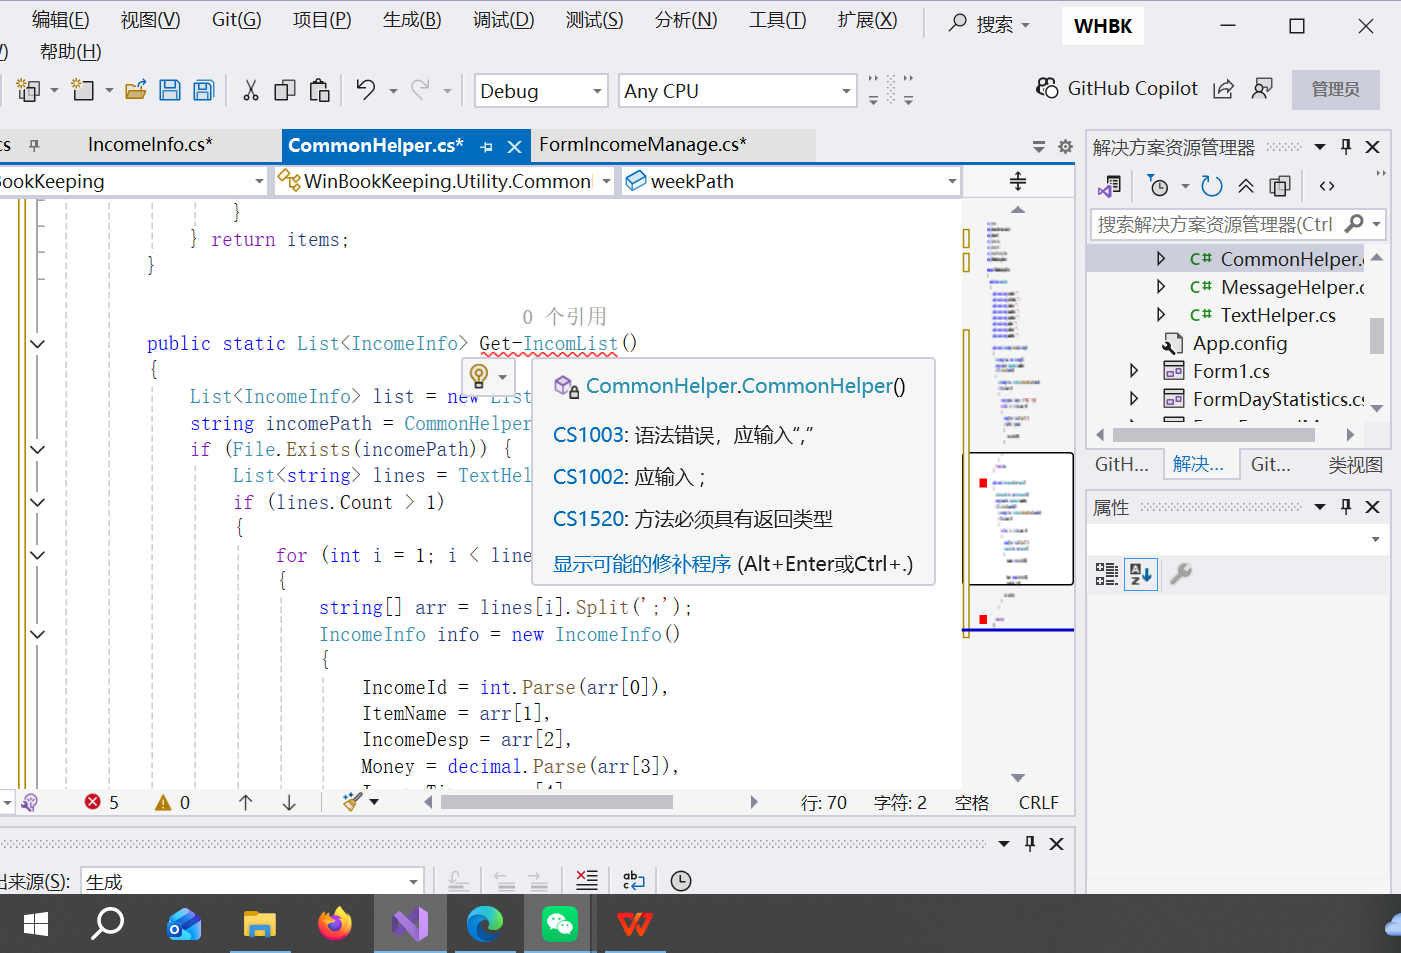Click the Cut scissors icon
The width and height of the screenshot is (1401, 953).
point(251,91)
